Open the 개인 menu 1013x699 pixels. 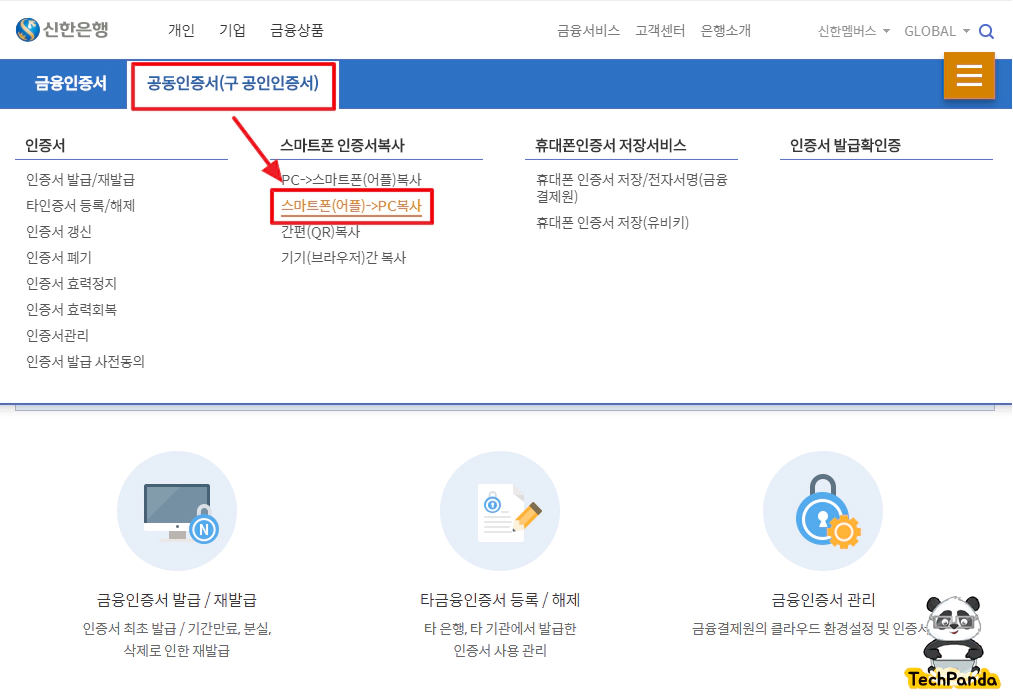point(181,31)
